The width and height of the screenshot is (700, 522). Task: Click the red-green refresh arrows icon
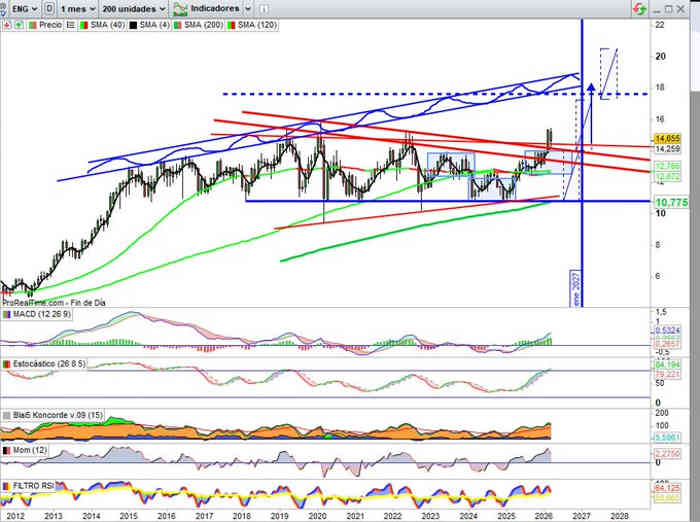click(637, 7)
